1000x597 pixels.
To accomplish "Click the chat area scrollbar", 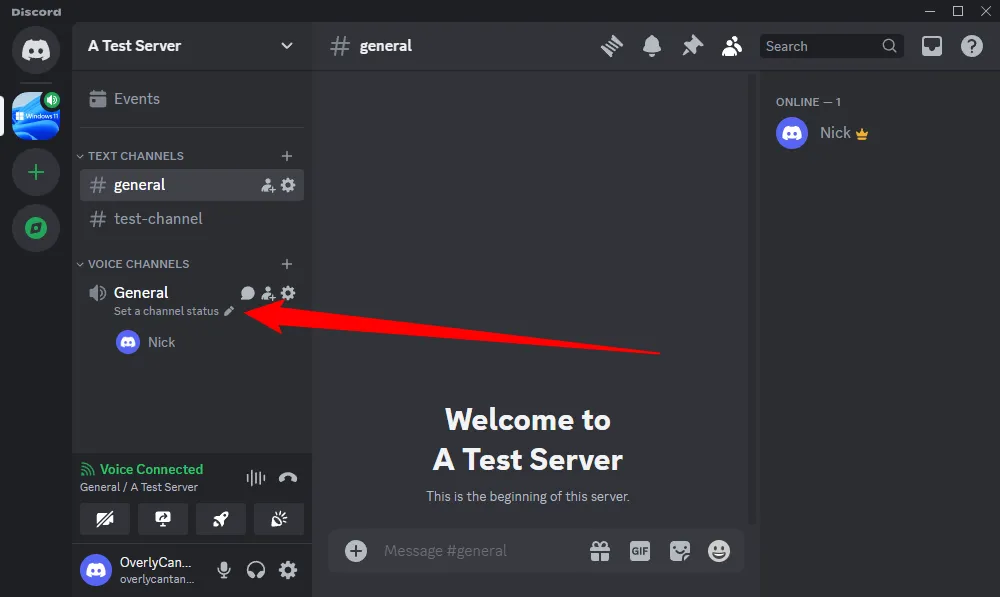I will pos(752,300).
